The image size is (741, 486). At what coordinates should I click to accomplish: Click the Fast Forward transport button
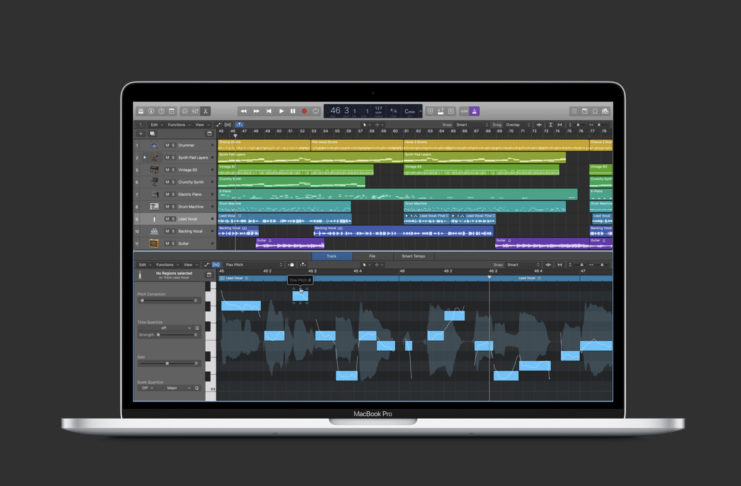pos(256,111)
